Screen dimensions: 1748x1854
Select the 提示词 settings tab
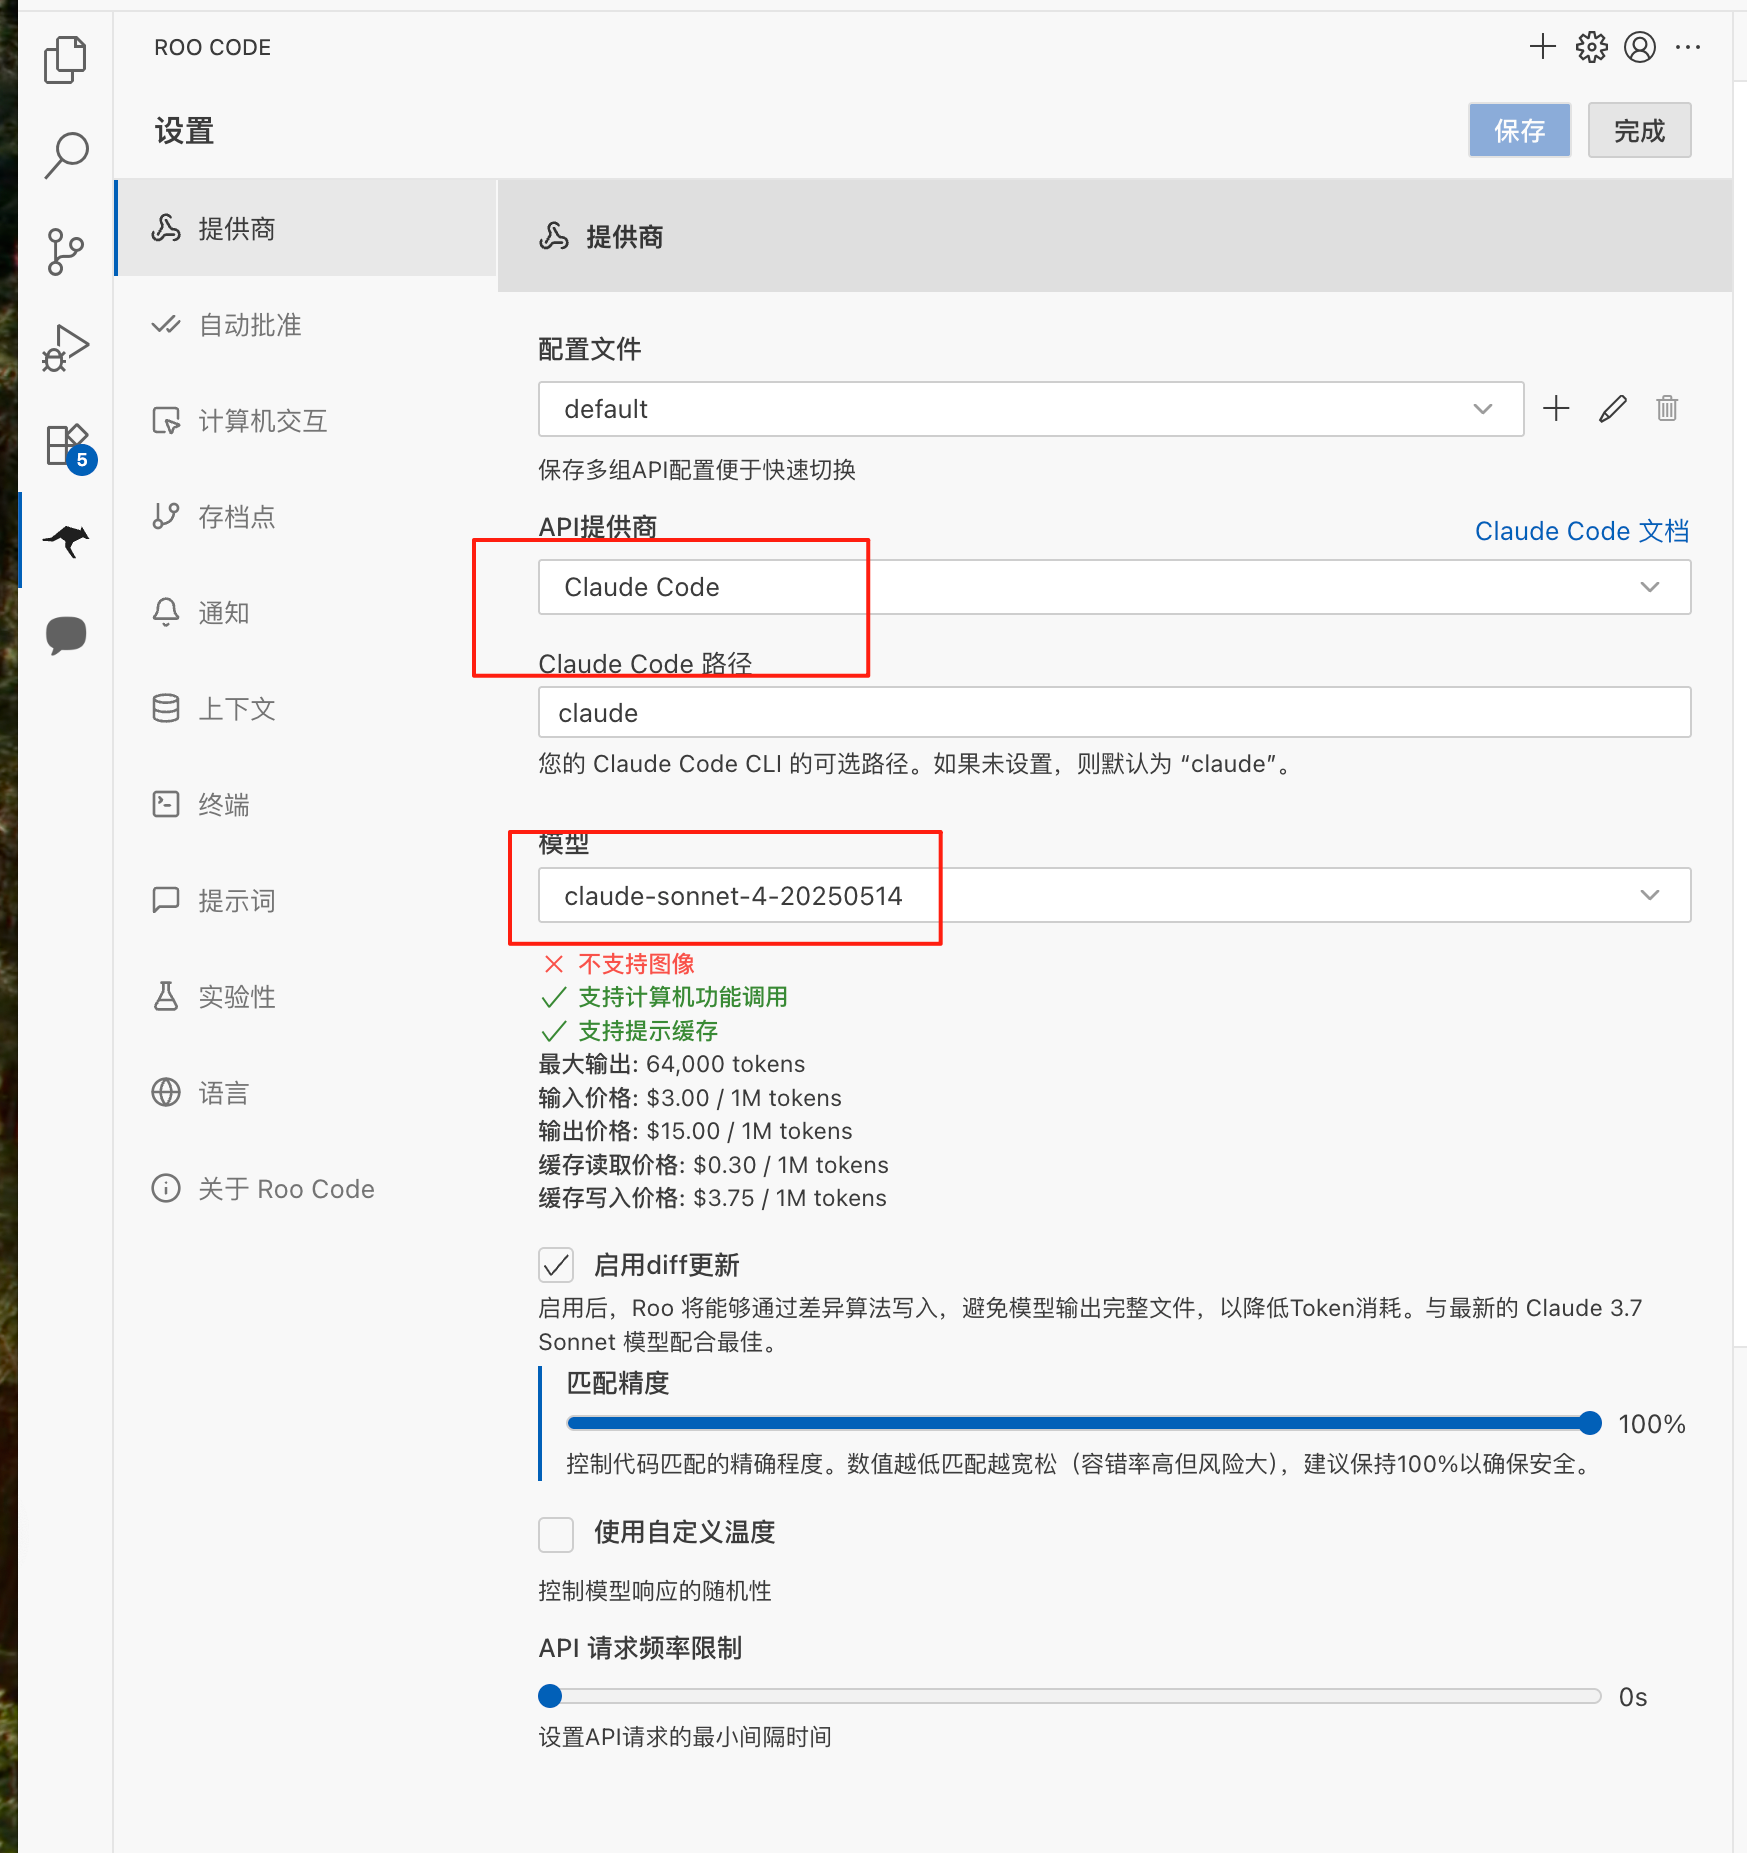(x=307, y=901)
